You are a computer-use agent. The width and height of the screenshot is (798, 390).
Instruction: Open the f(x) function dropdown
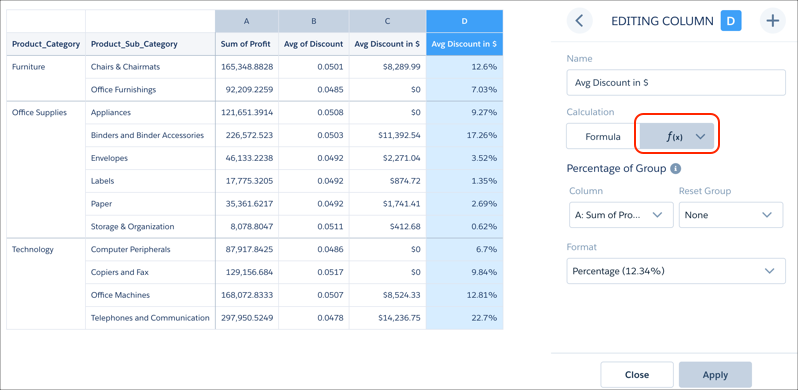[677, 136]
